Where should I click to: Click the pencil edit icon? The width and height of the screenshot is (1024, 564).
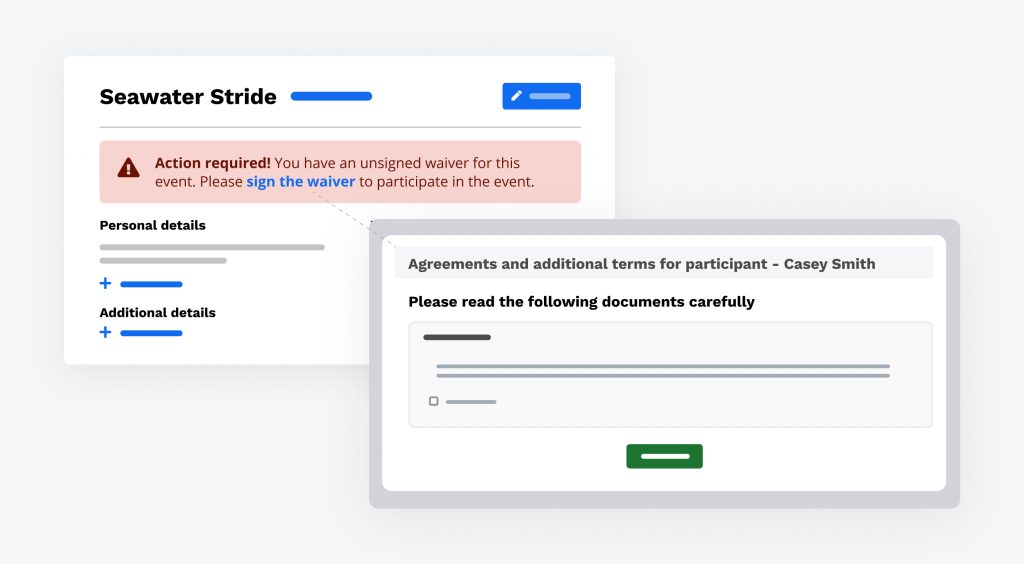tap(517, 96)
